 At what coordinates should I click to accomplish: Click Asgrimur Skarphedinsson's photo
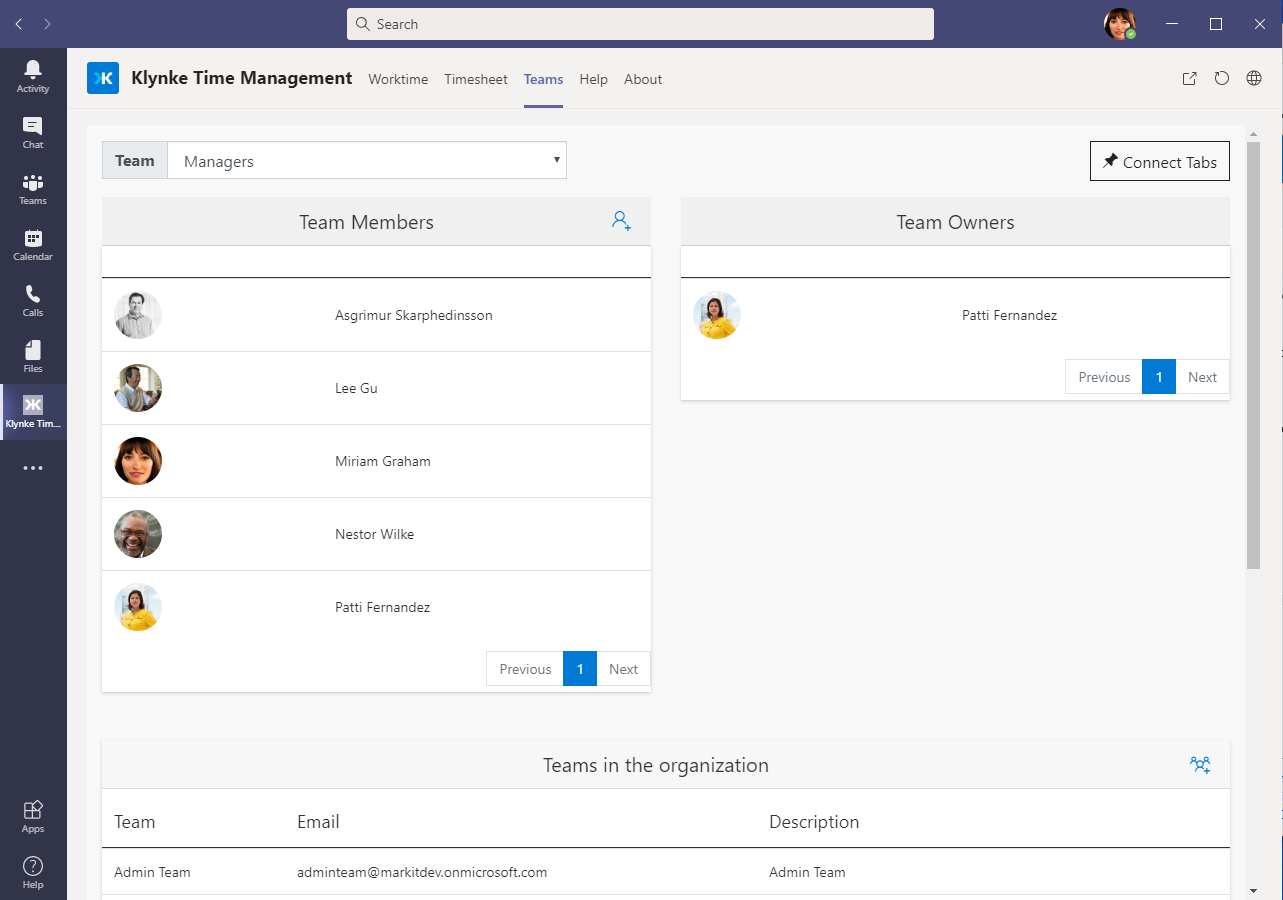pyautogui.click(x=138, y=315)
